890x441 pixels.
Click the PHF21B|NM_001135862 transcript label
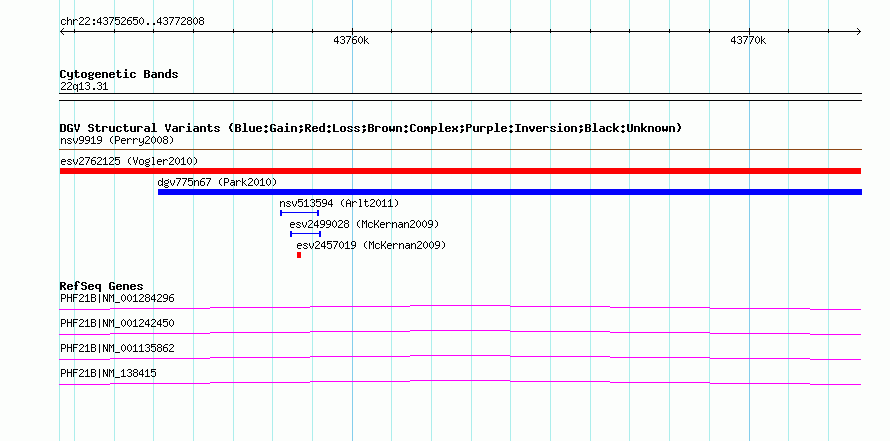point(117,348)
